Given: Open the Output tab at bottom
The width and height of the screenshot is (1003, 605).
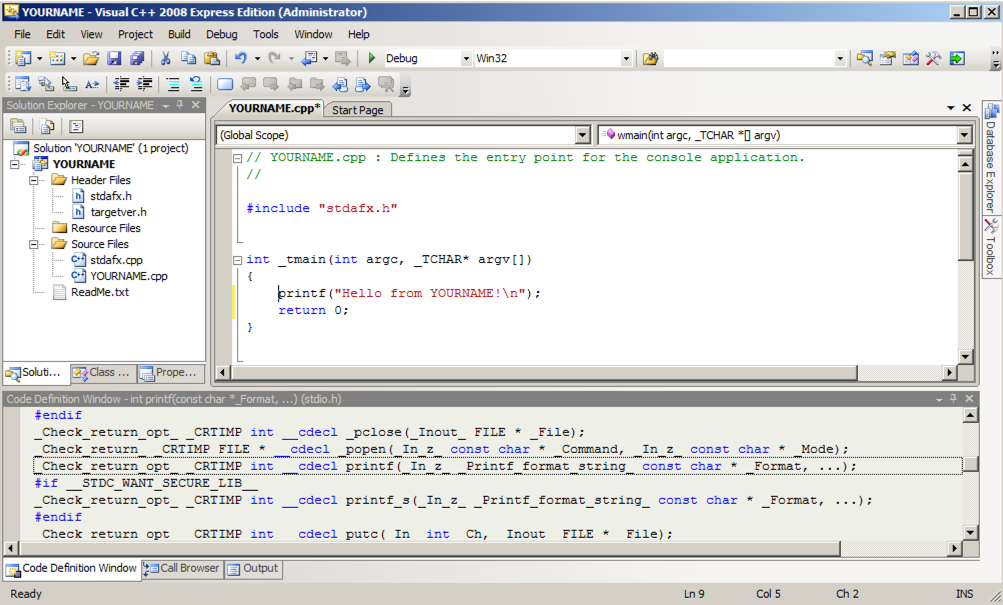Looking at the screenshot, I should click(x=253, y=568).
